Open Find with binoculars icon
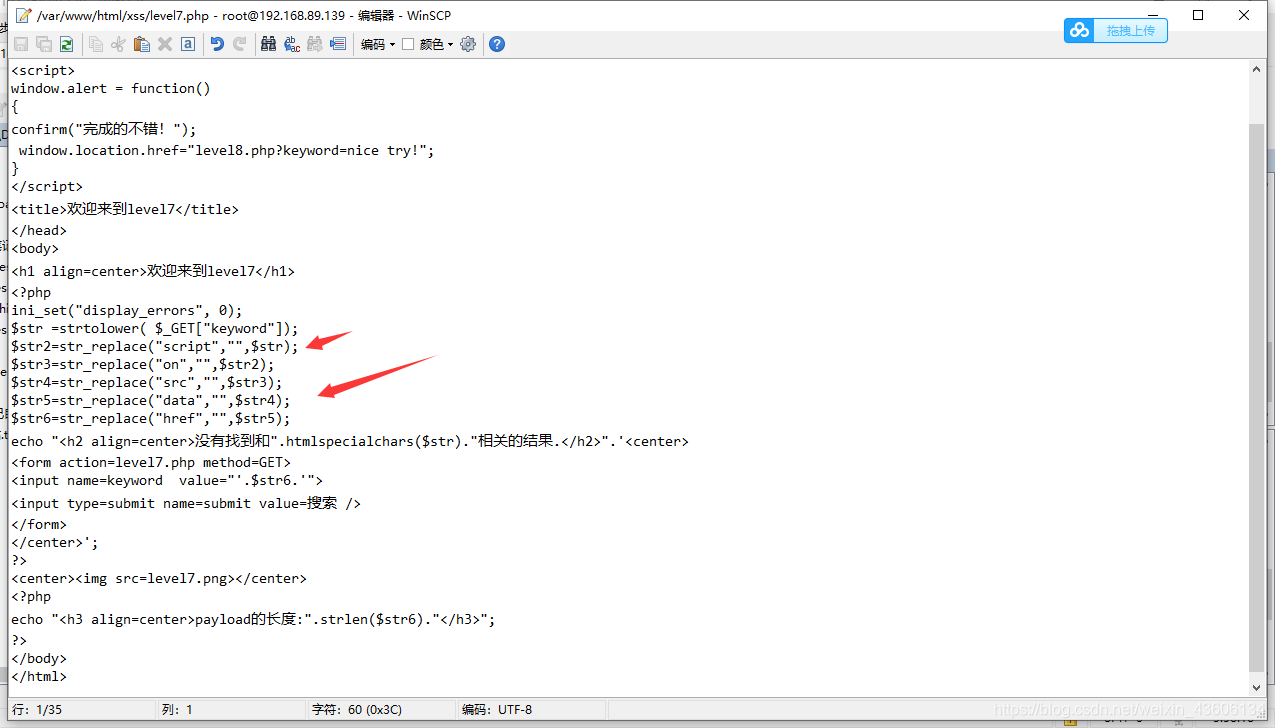Viewport: 1275px width, 728px height. click(x=269, y=44)
